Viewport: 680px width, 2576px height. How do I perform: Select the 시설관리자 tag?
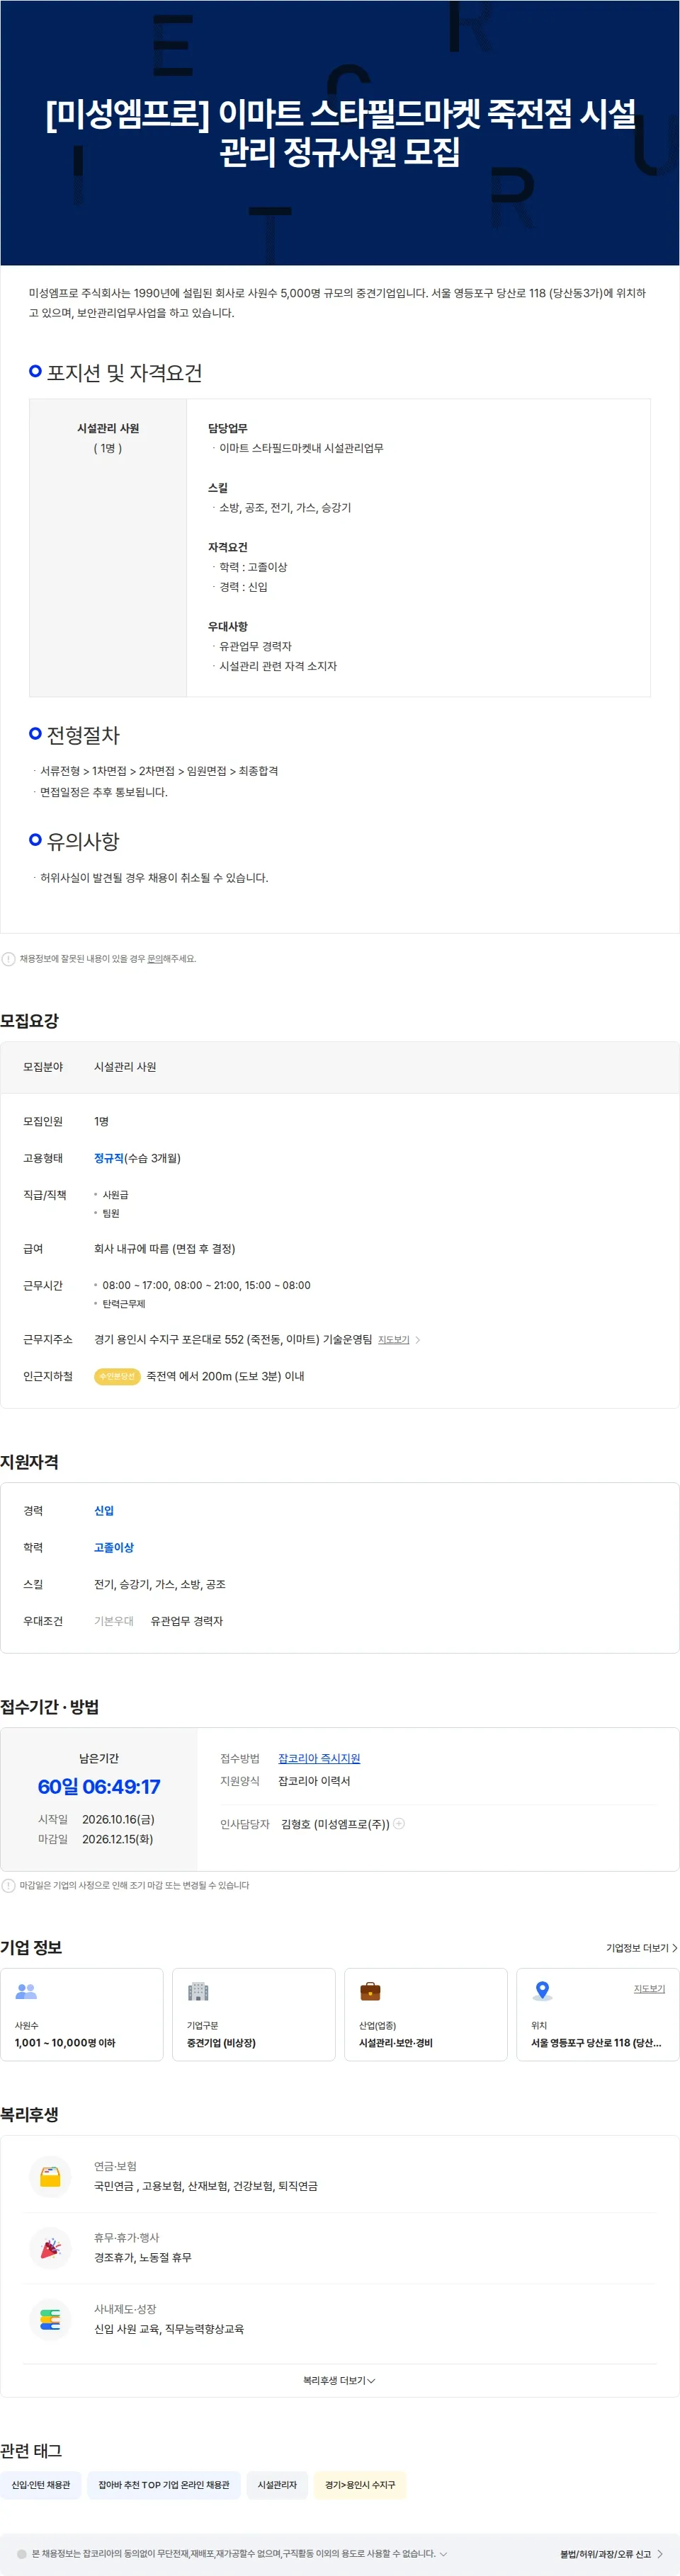pyautogui.click(x=277, y=2485)
